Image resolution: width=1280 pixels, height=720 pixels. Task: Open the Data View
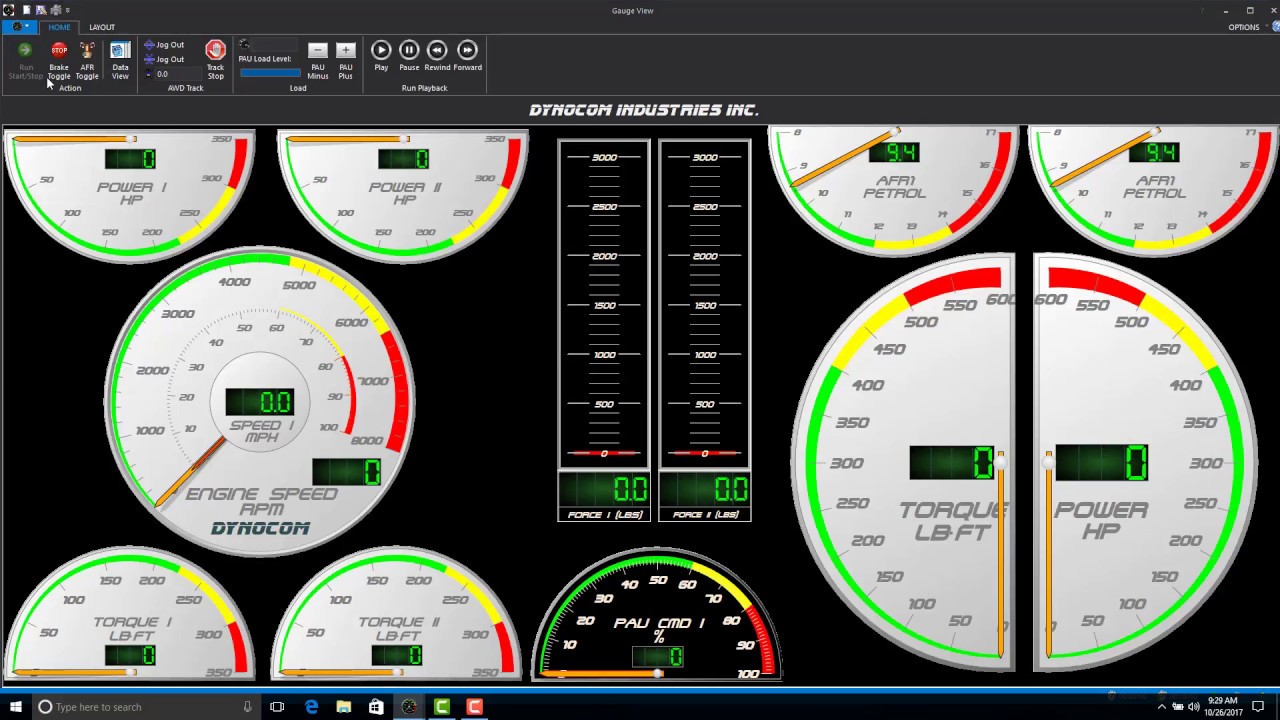(120, 60)
